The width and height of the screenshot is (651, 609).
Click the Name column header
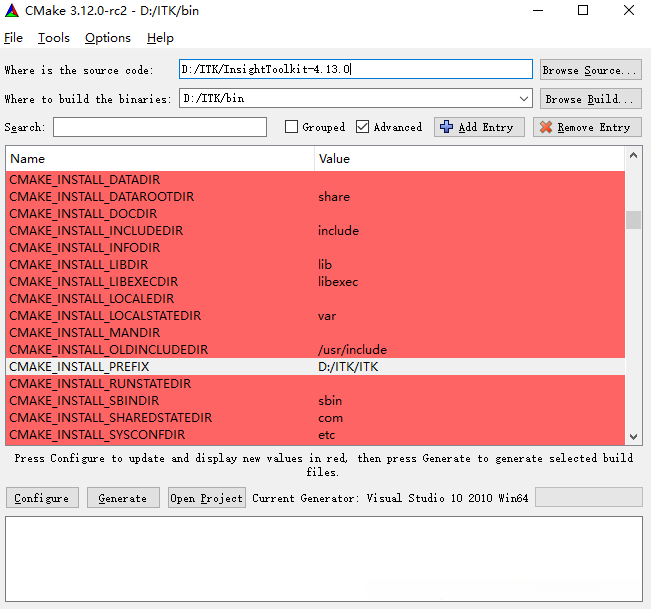click(160, 159)
